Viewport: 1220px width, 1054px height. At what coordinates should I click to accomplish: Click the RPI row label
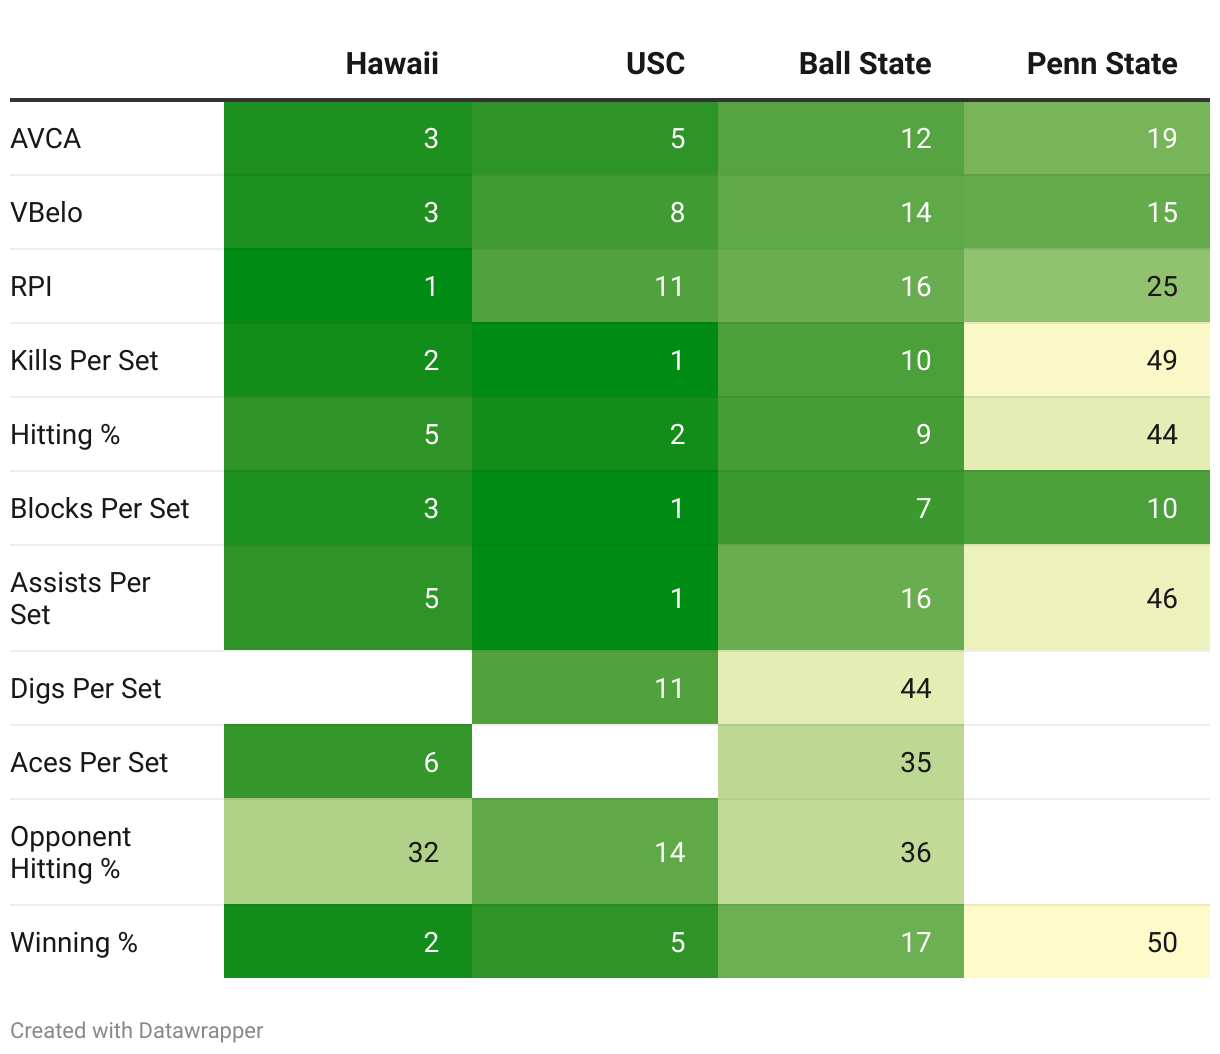pos(32,286)
